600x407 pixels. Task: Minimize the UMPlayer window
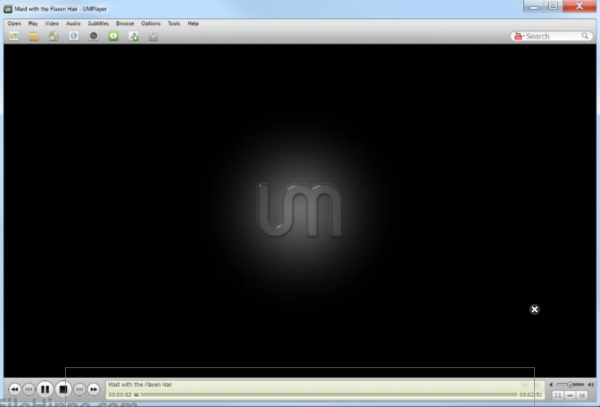534,6
